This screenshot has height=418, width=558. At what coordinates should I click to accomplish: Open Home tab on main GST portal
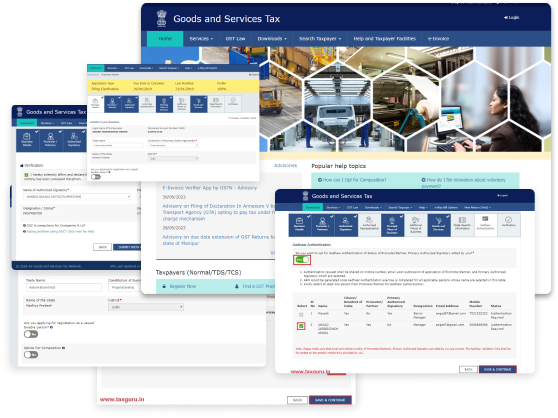click(165, 39)
